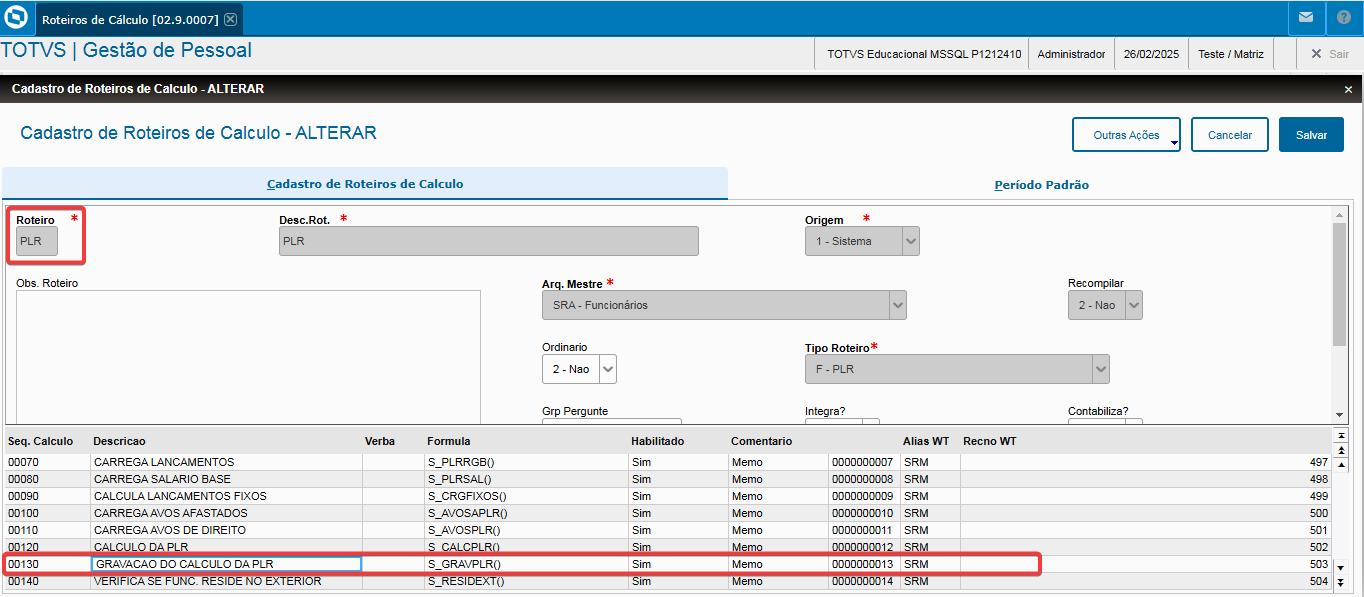
Task: Move down one row in the grid
Action: pyautogui.click(x=1341, y=568)
